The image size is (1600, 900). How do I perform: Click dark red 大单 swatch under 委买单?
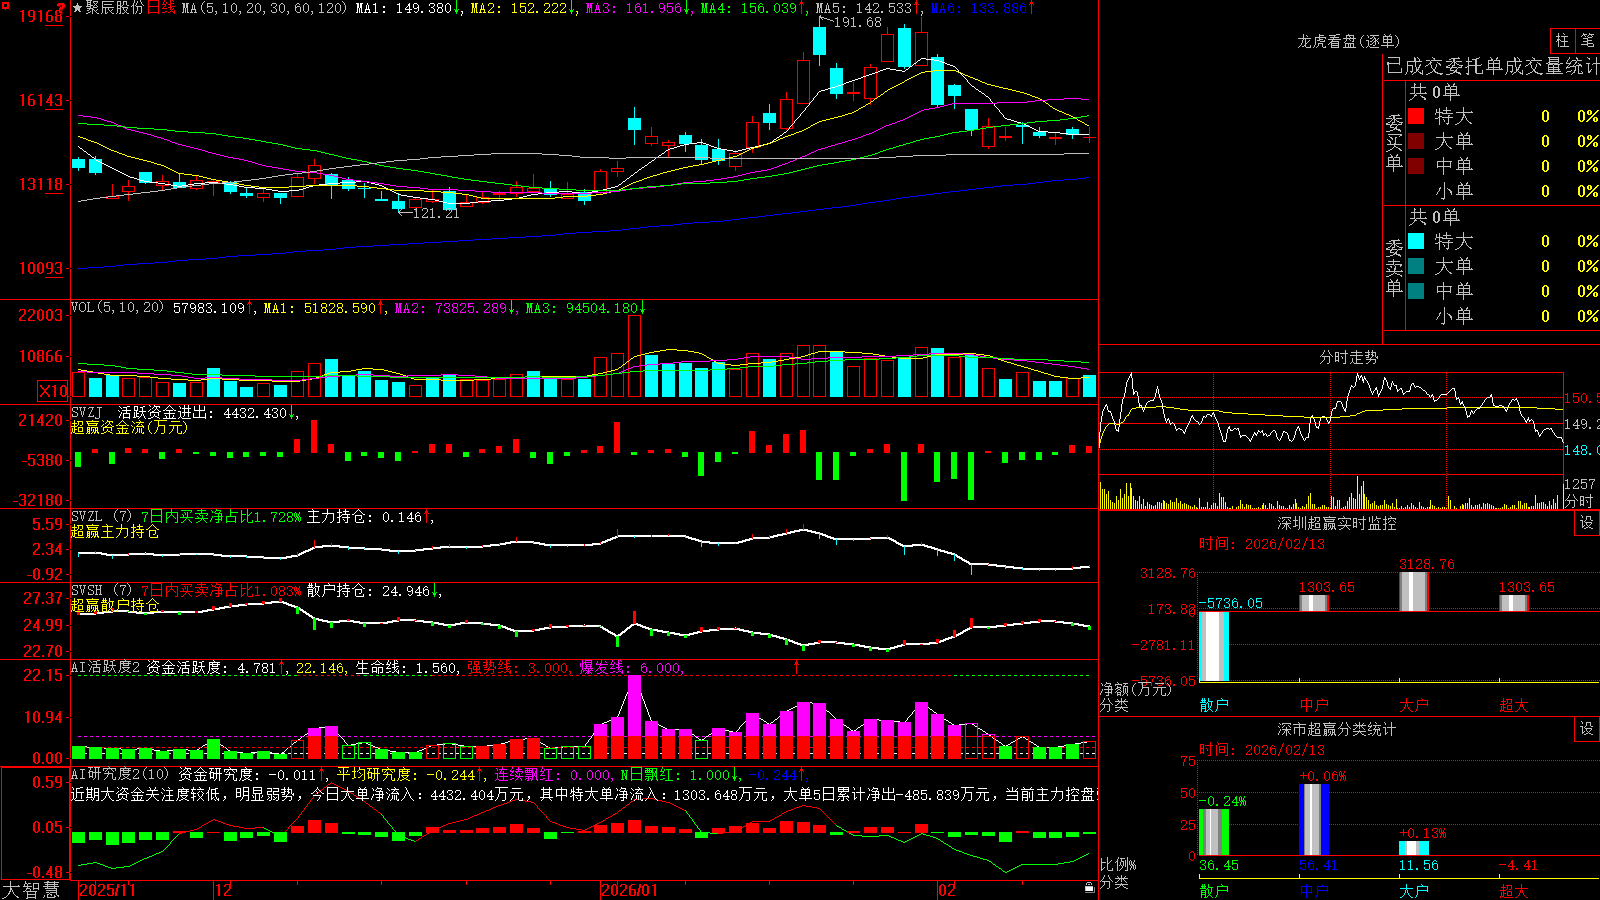1416,141
